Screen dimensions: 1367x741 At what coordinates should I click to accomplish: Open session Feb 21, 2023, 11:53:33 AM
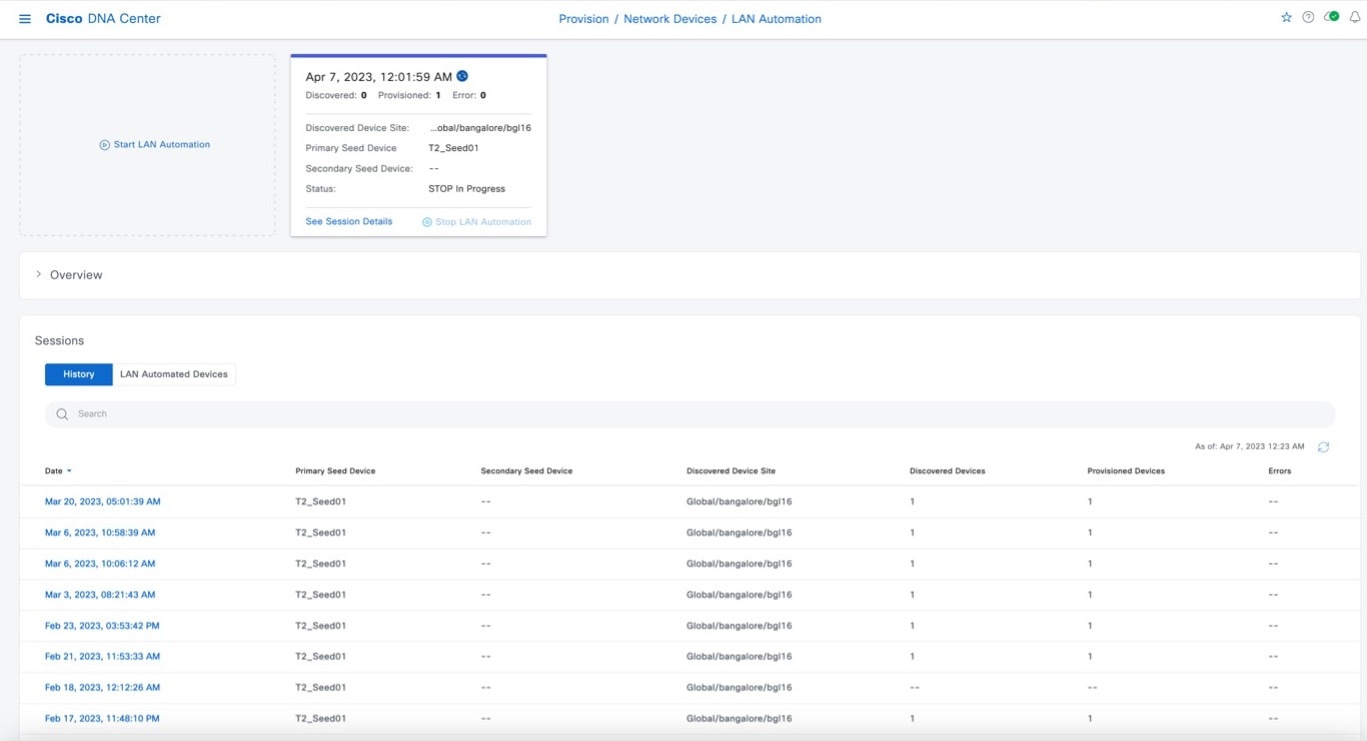coord(103,656)
